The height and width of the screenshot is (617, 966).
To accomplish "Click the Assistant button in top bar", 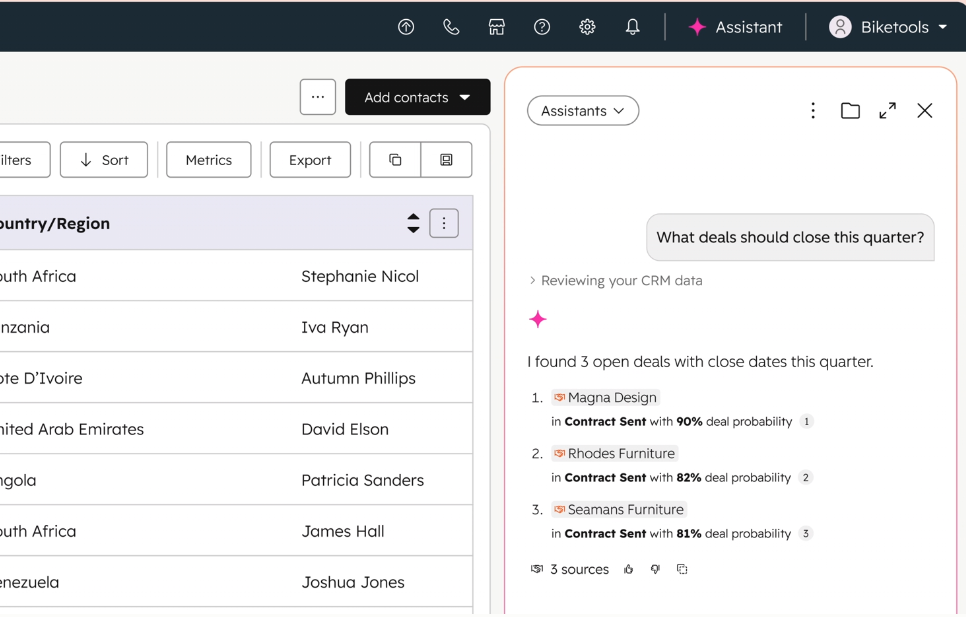I will pyautogui.click(x=736, y=27).
